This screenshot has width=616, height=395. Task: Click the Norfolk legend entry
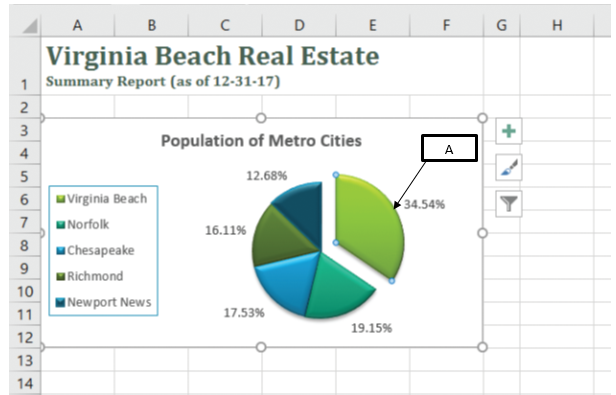pyautogui.click(x=83, y=224)
